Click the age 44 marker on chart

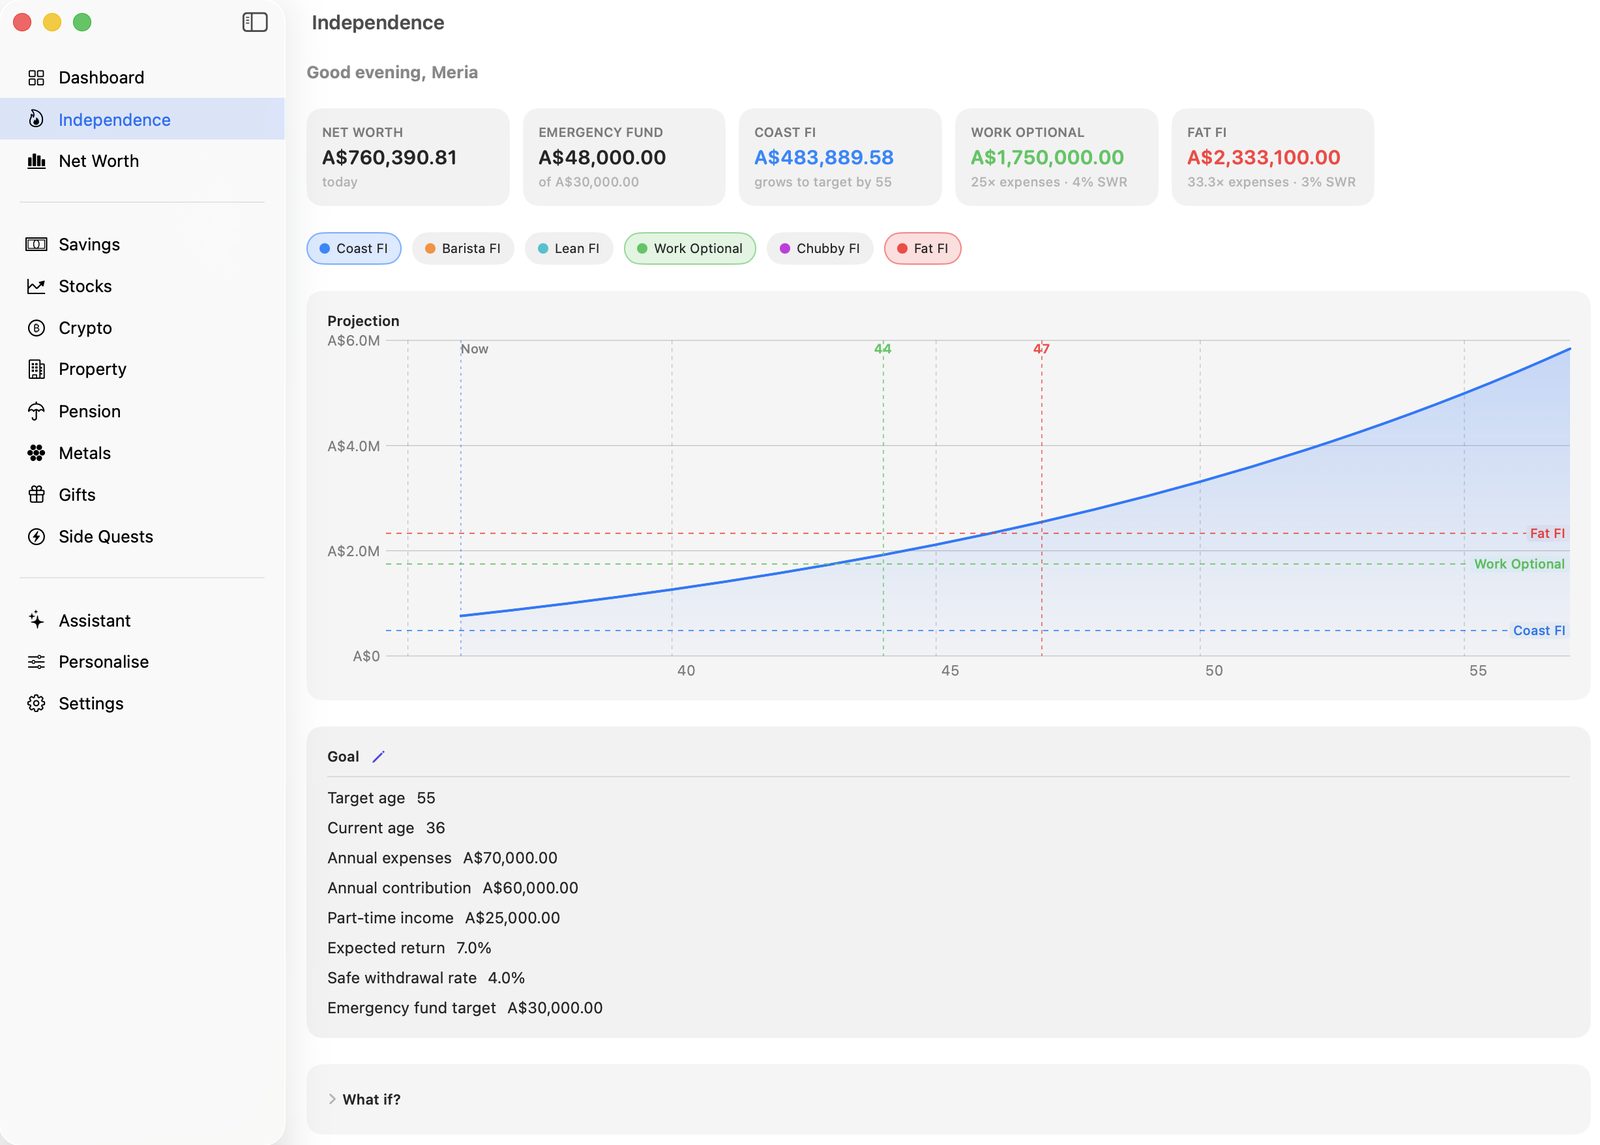point(882,349)
